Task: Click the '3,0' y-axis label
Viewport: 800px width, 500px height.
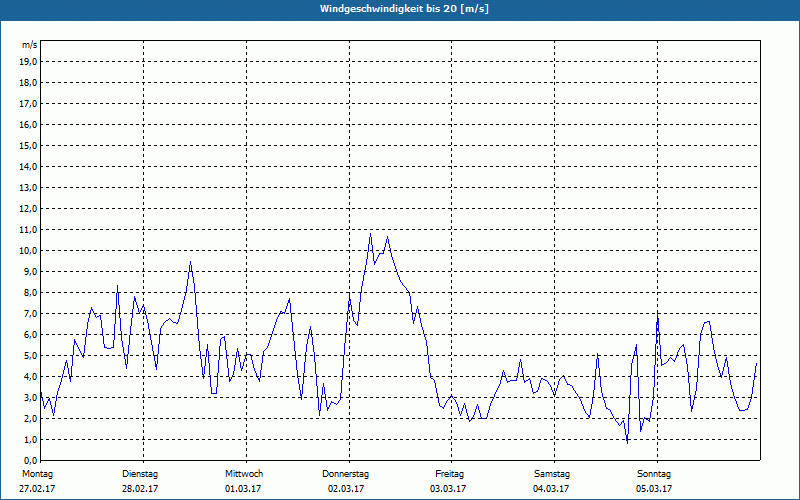Action: 30,397
